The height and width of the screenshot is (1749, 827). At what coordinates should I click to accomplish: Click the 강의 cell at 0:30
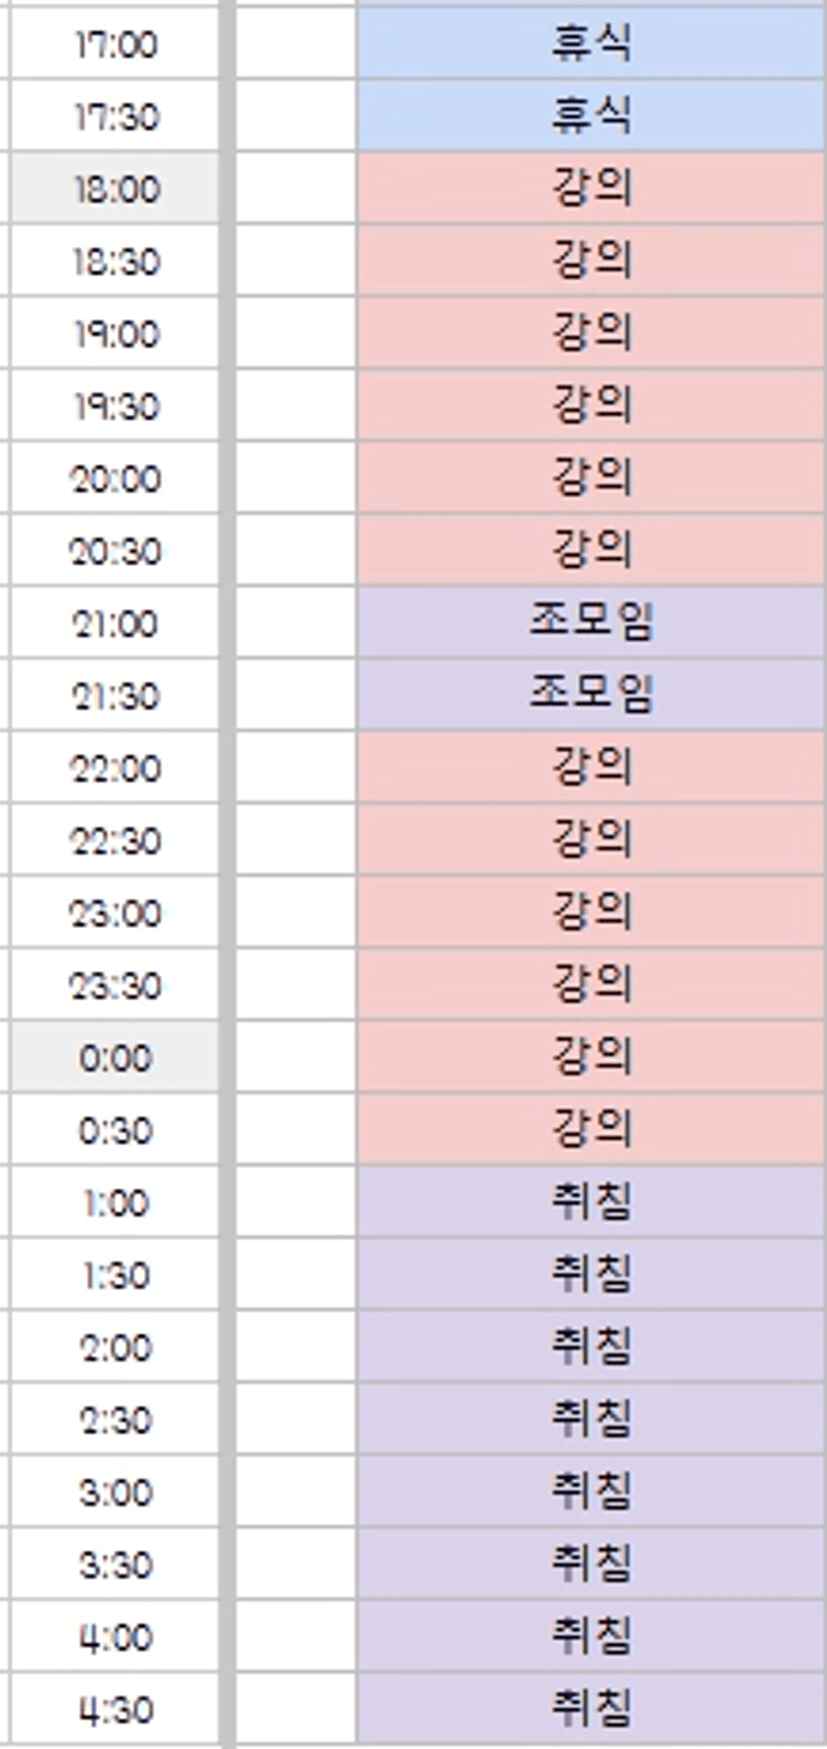[591, 1130]
